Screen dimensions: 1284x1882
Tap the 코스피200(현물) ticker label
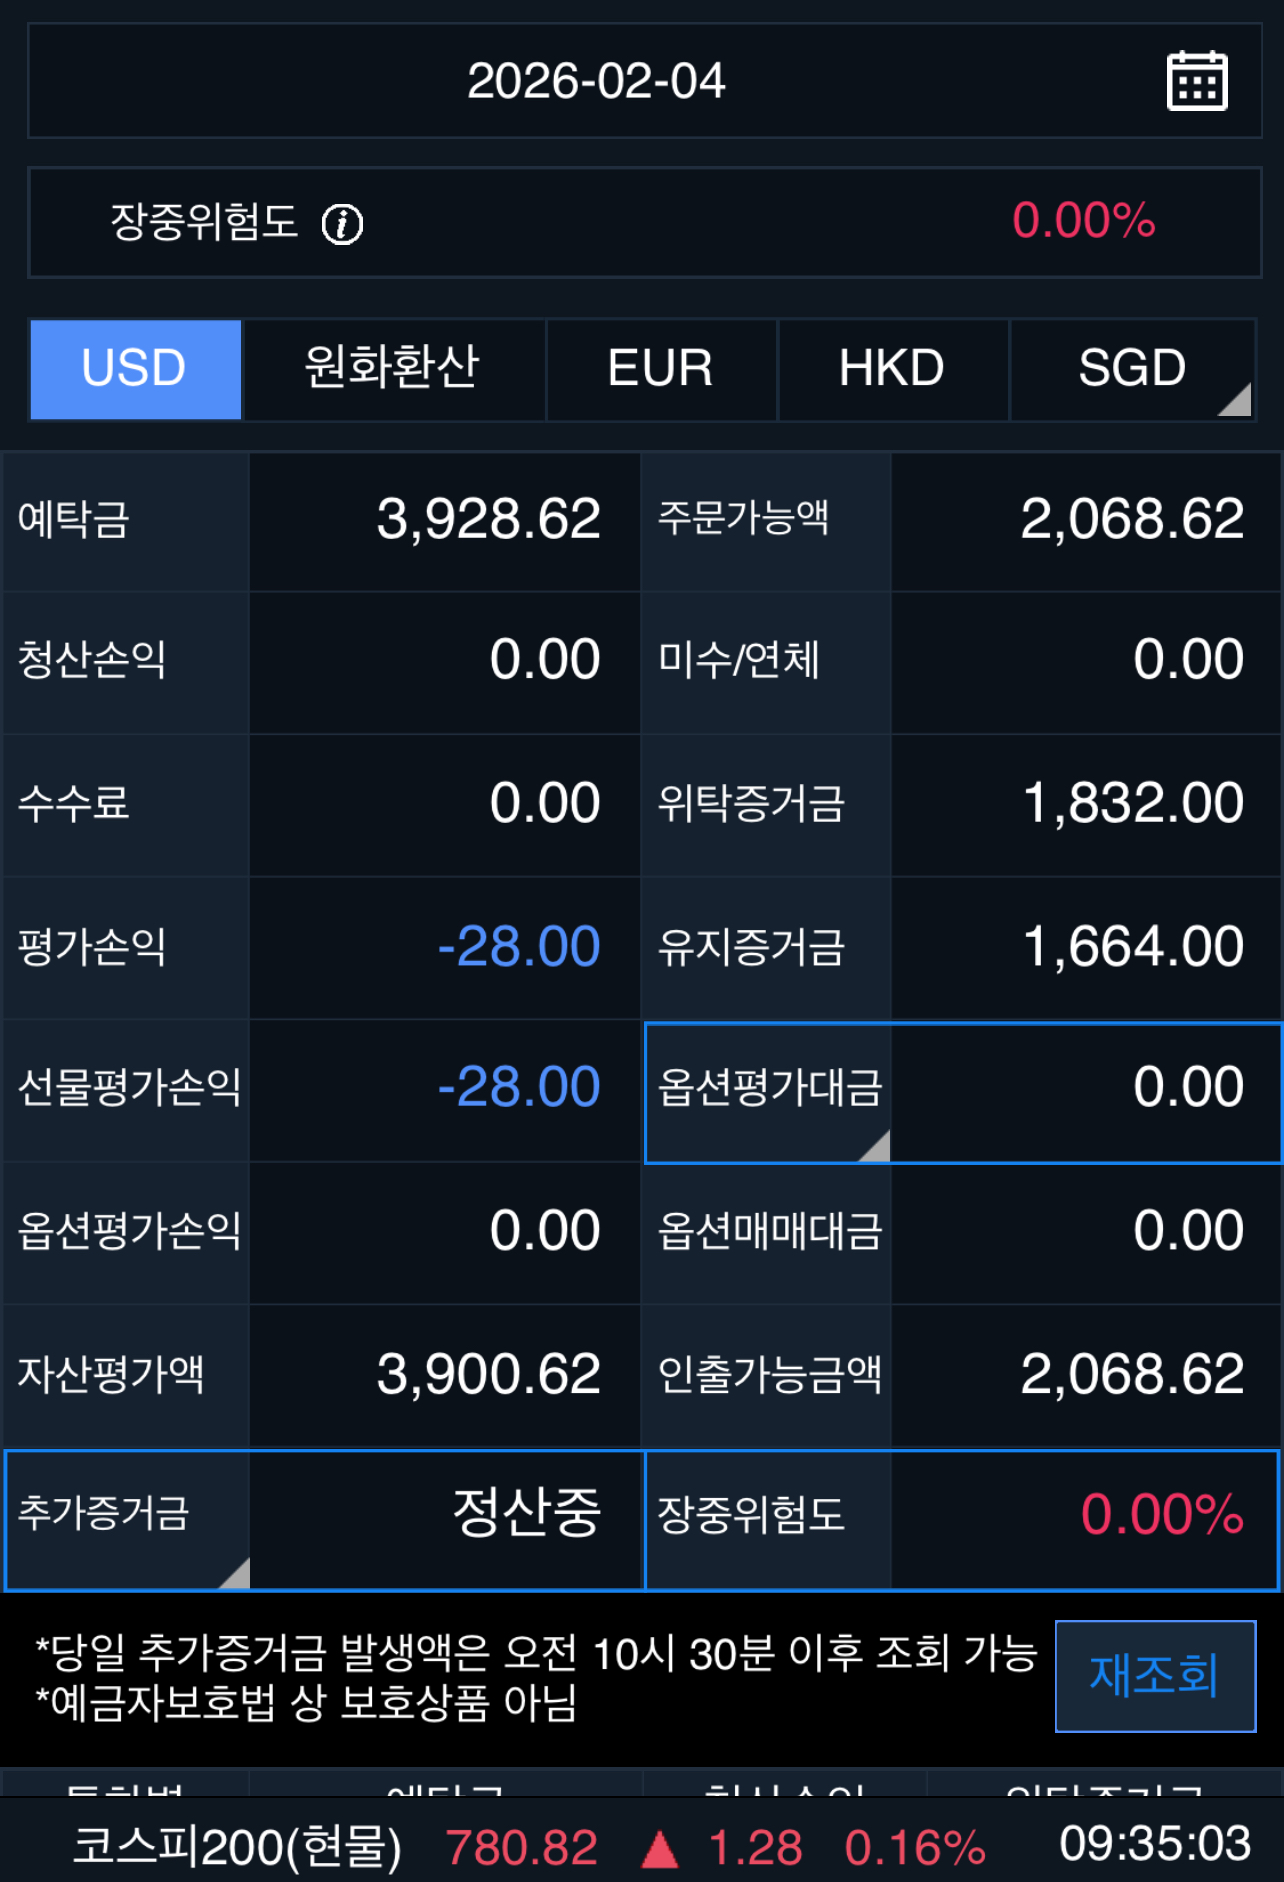pyautogui.click(x=237, y=1846)
